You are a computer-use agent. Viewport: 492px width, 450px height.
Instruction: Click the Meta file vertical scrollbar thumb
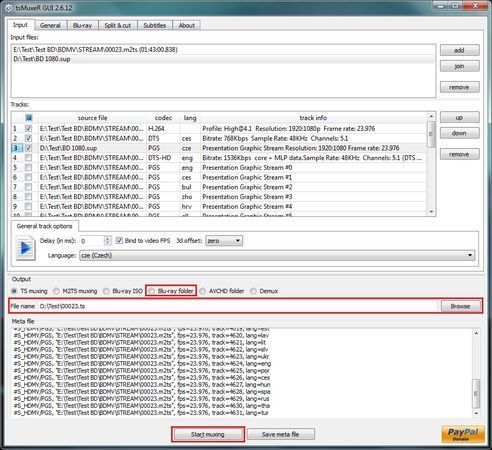pos(476,394)
